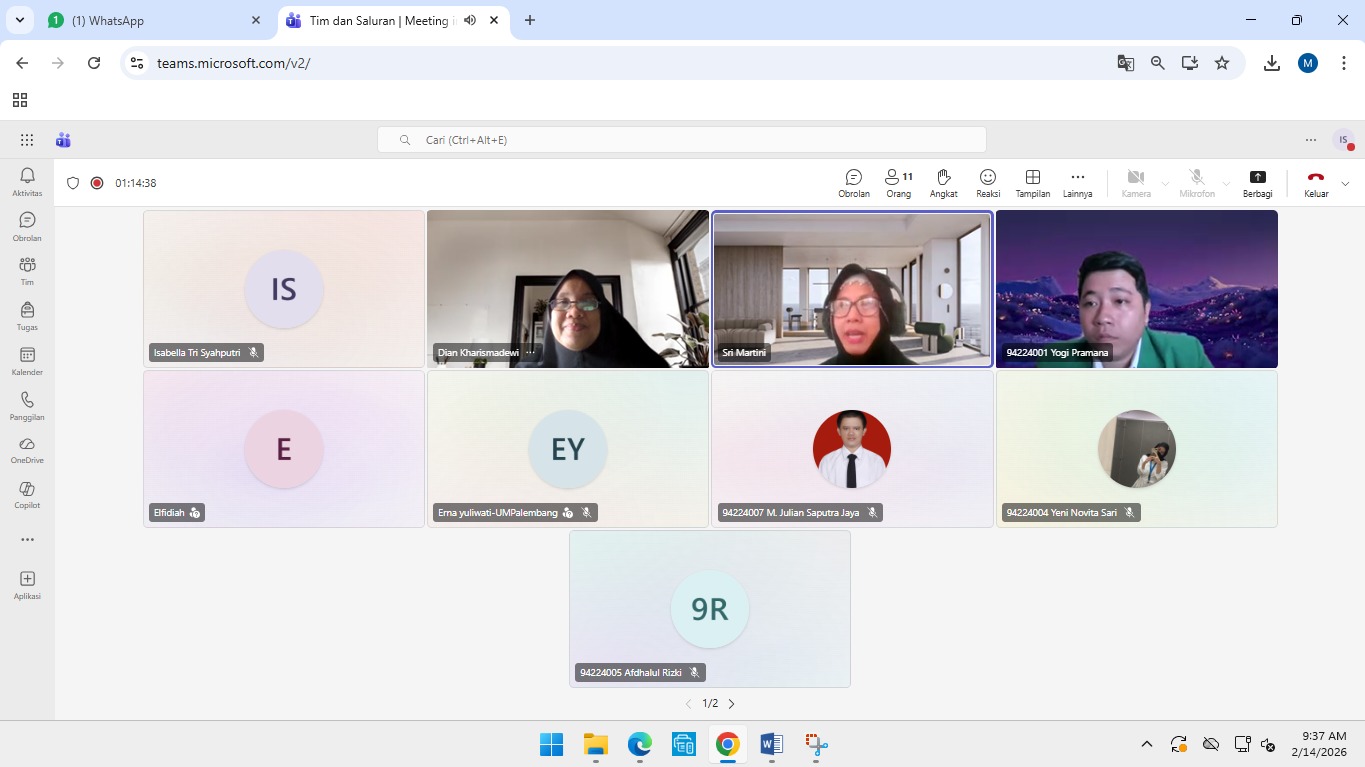Click Keluar to leave the meeting
Viewport: 1365px width, 767px height.
(x=1315, y=183)
